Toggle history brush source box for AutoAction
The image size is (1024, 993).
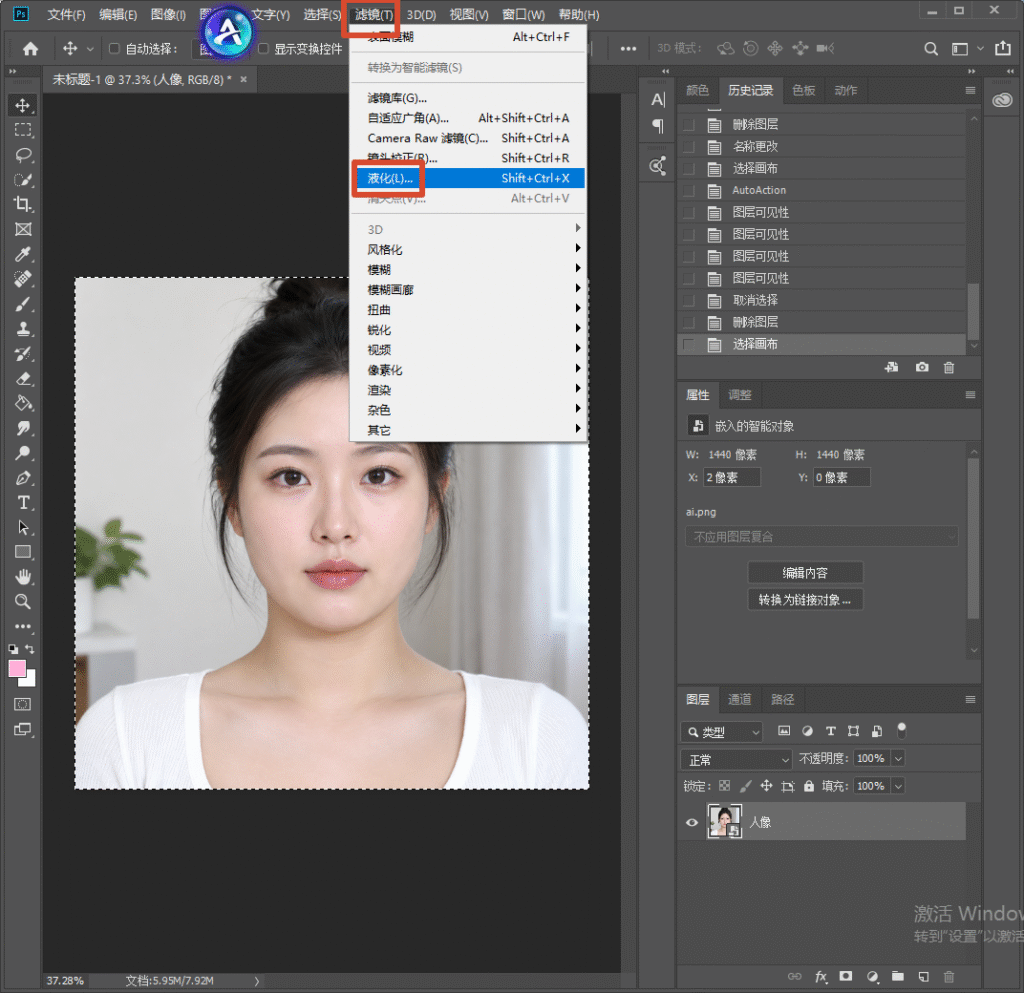[x=688, y=190]
